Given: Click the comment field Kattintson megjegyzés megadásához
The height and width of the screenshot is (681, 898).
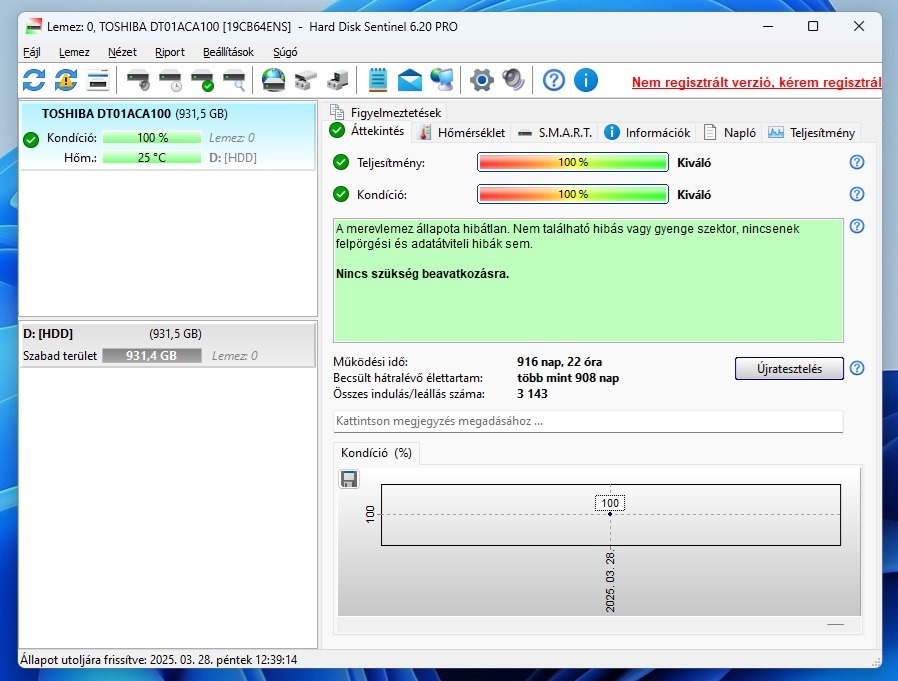Looking at the screenshot, I should [588, 421].
